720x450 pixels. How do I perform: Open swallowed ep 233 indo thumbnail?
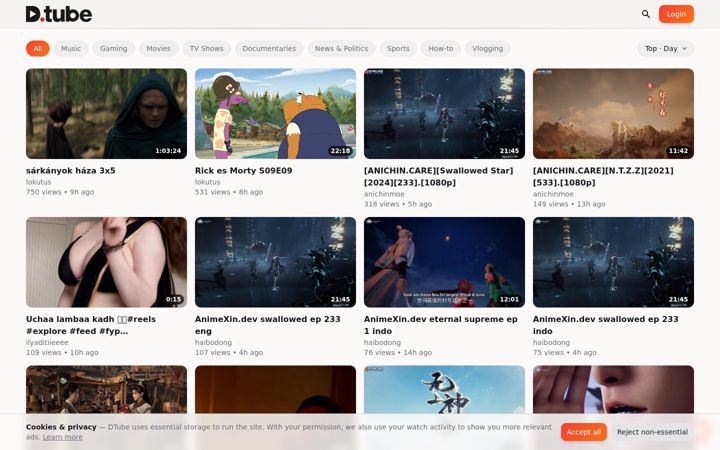pos(613,262)
